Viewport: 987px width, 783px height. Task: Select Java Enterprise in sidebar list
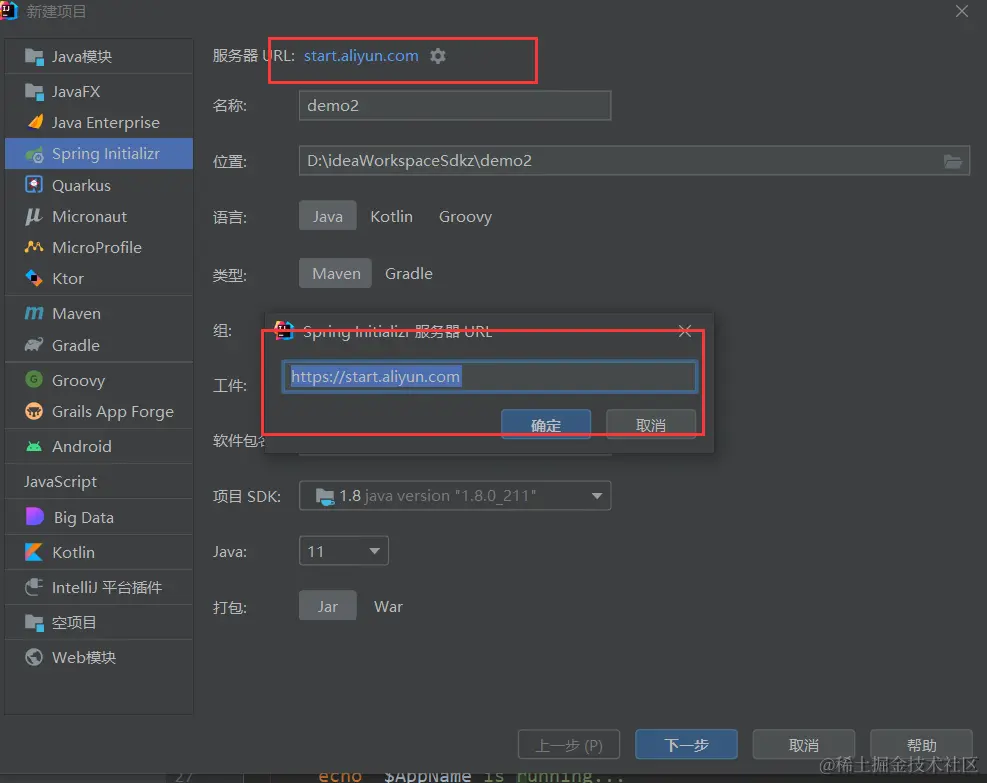click(x=99, y=122)
